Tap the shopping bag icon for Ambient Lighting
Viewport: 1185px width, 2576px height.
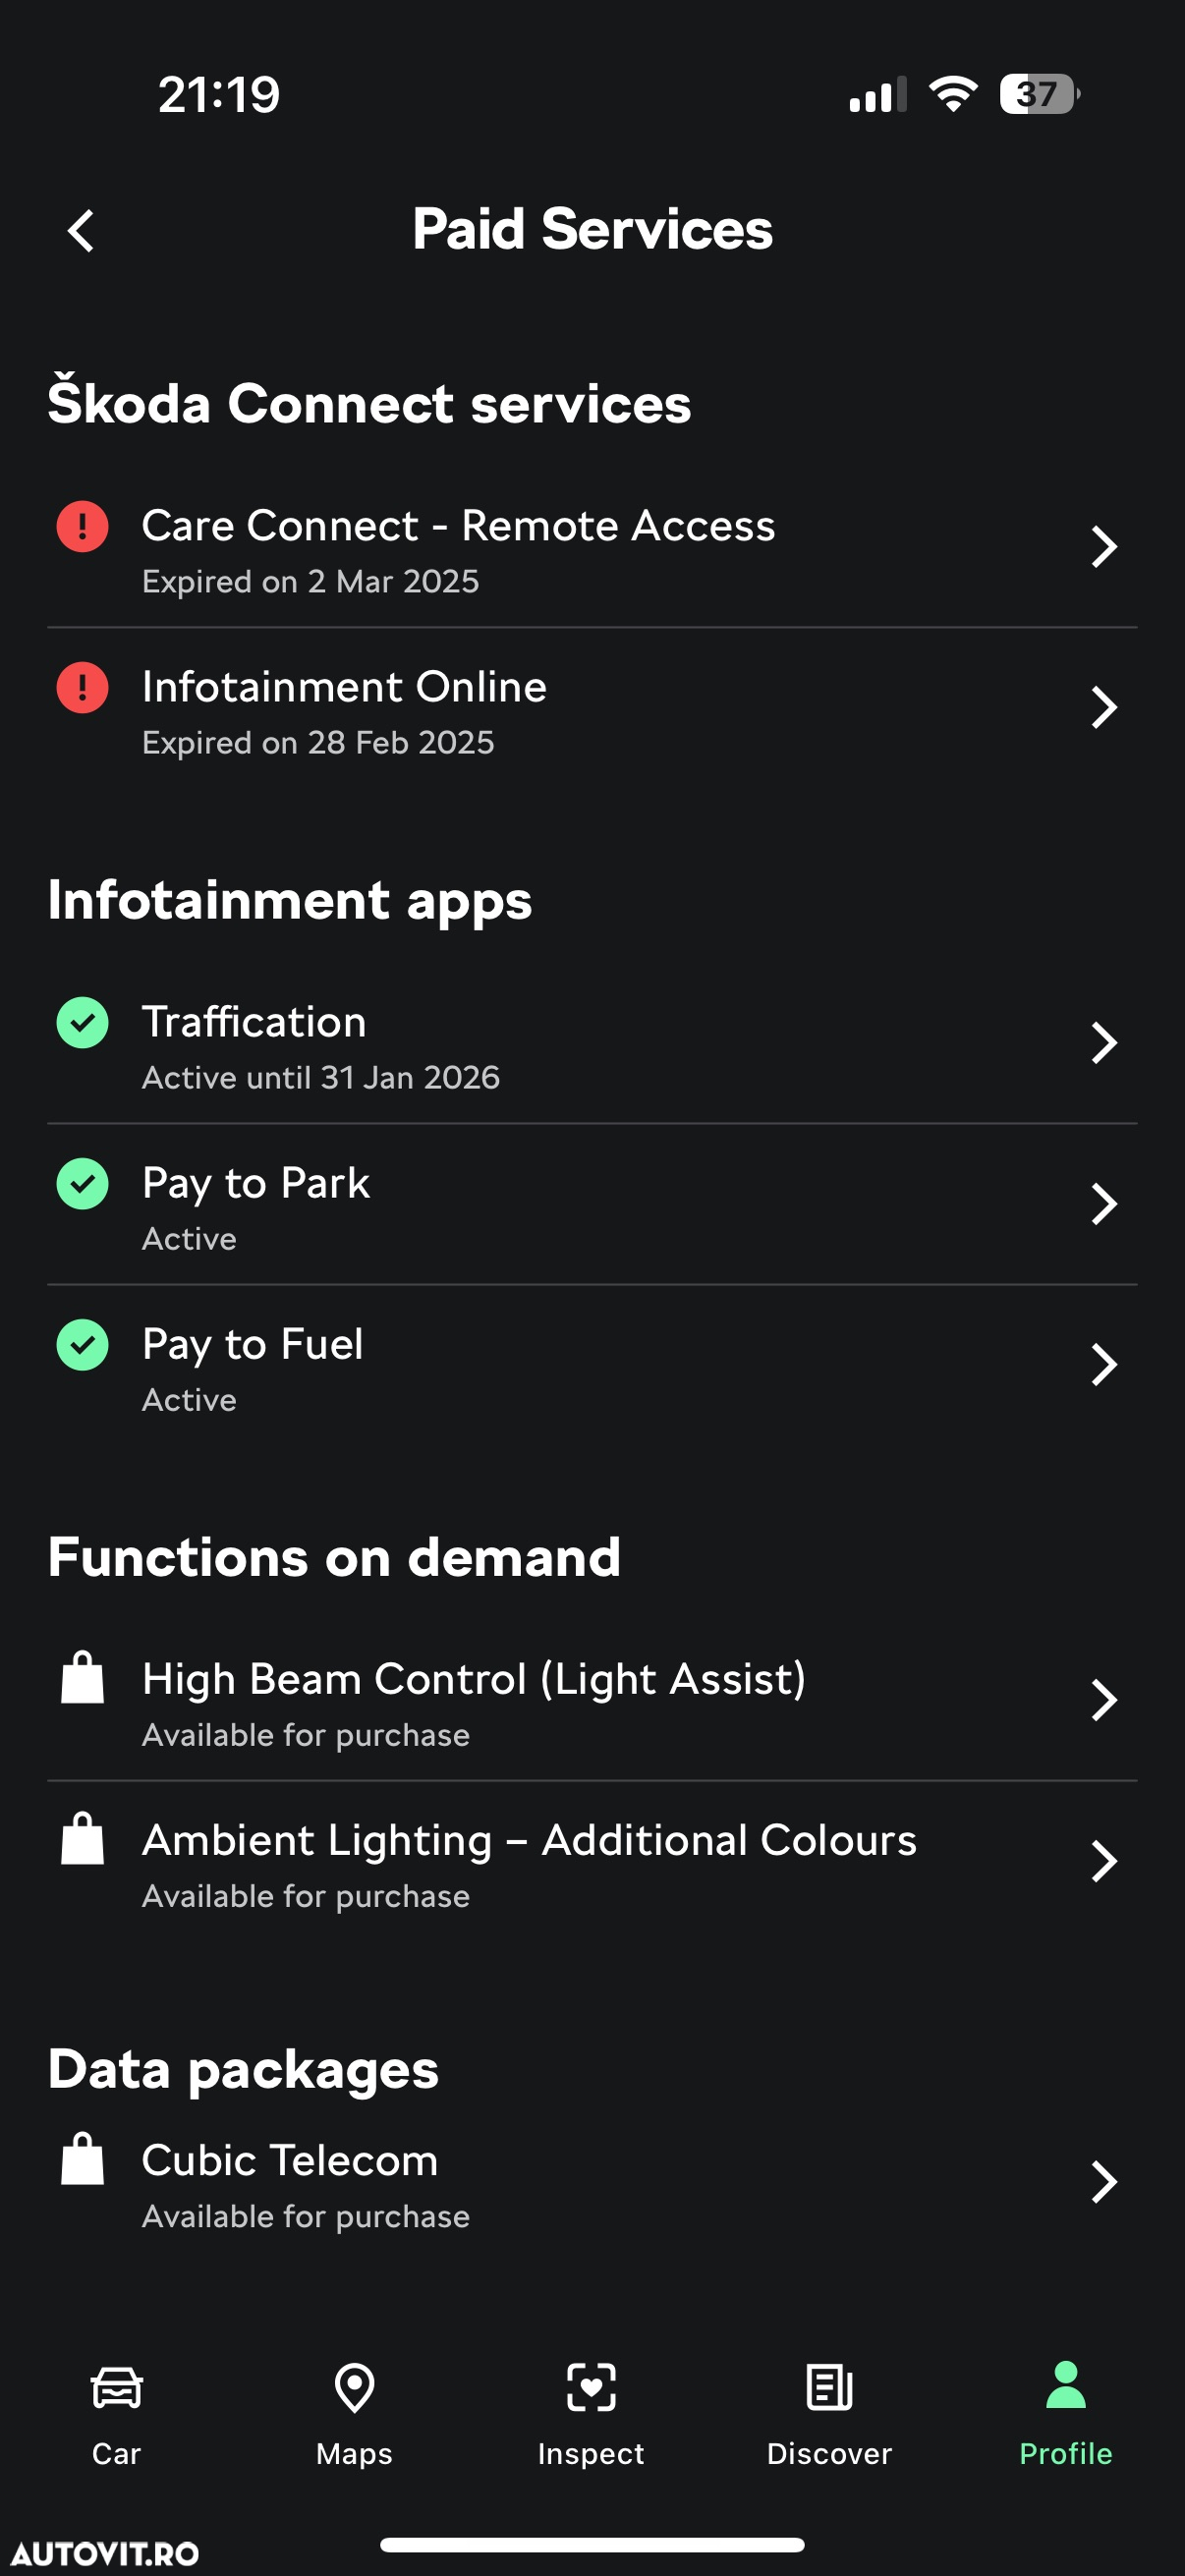pos(83,1838)
